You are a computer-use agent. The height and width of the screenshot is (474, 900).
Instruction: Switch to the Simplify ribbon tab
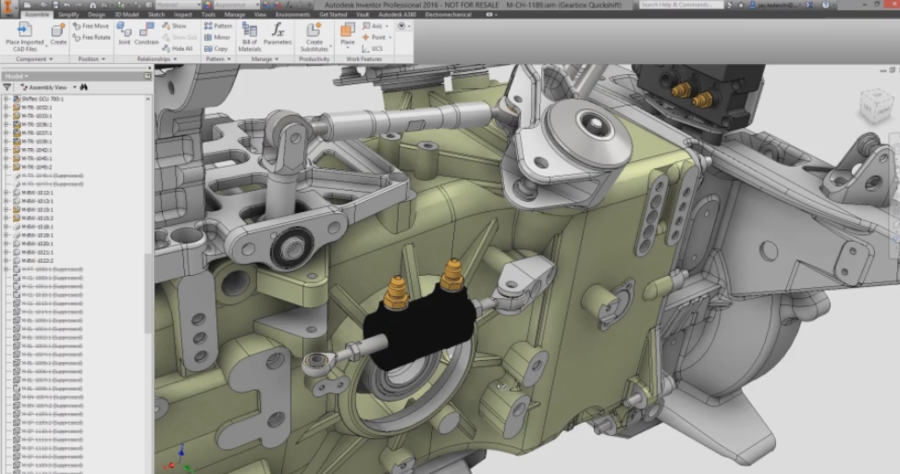(68, 14)
